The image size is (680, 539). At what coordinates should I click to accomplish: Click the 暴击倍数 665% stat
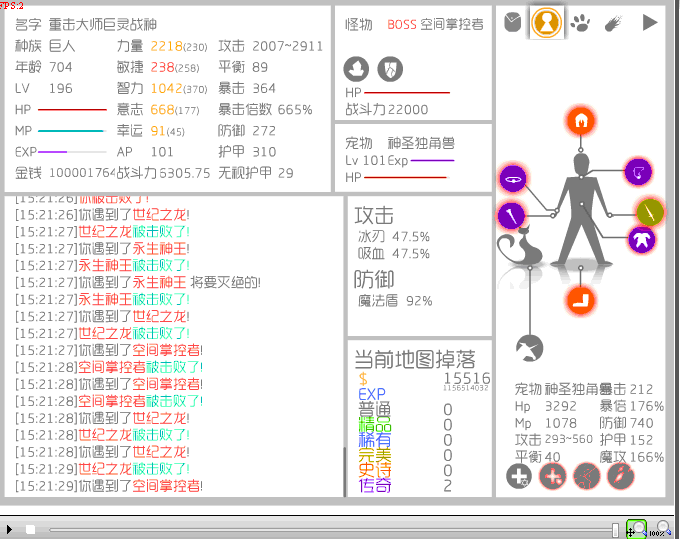[x=265, y=109]
